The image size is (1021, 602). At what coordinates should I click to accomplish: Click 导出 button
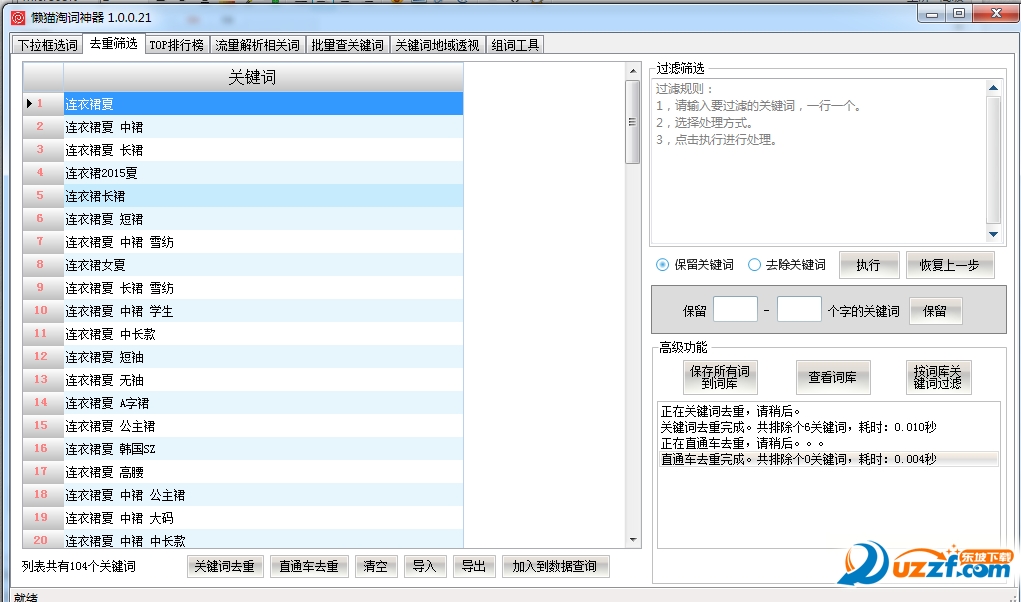pos(474,566)
